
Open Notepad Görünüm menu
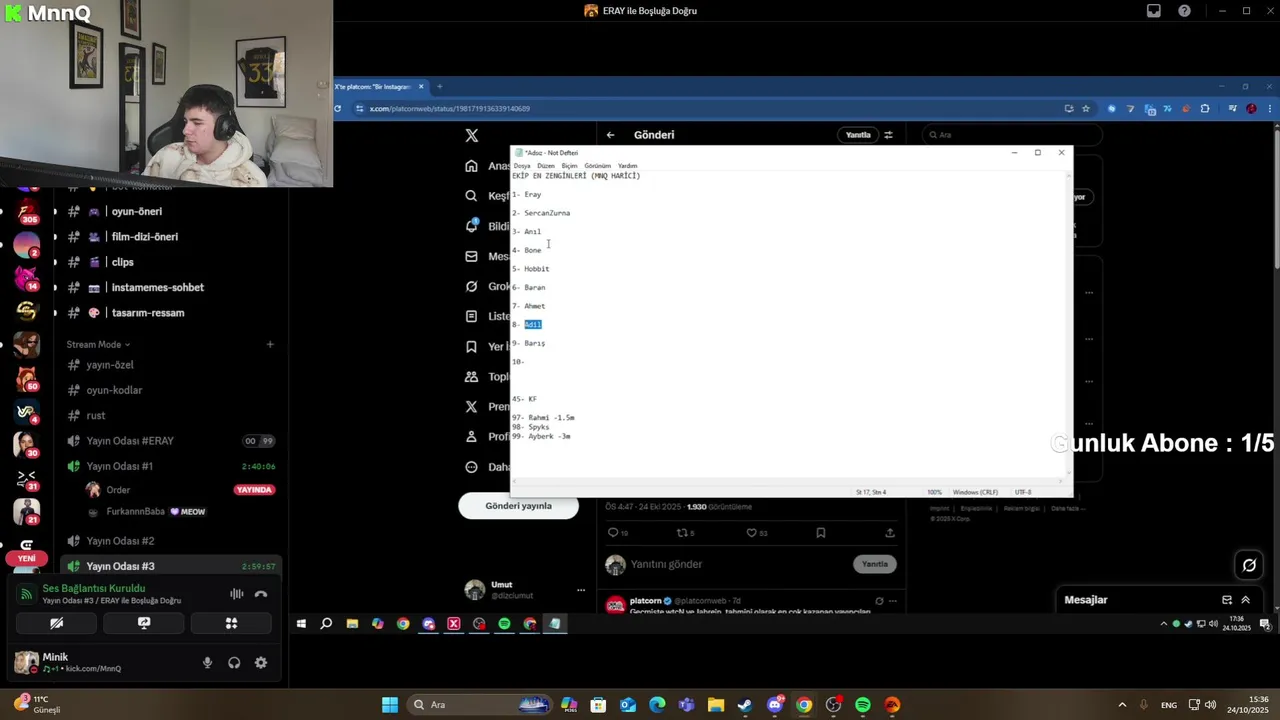[x=597, y=166]
